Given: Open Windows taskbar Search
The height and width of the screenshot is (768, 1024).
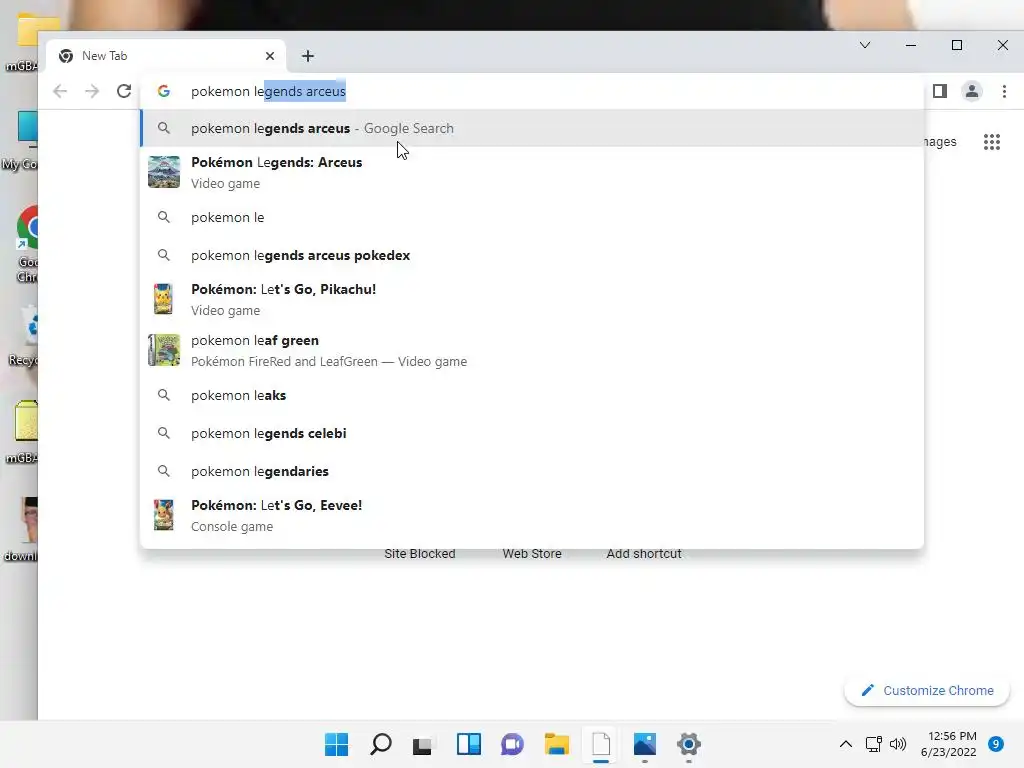Looking at the screenshot, I should (381, 744).
